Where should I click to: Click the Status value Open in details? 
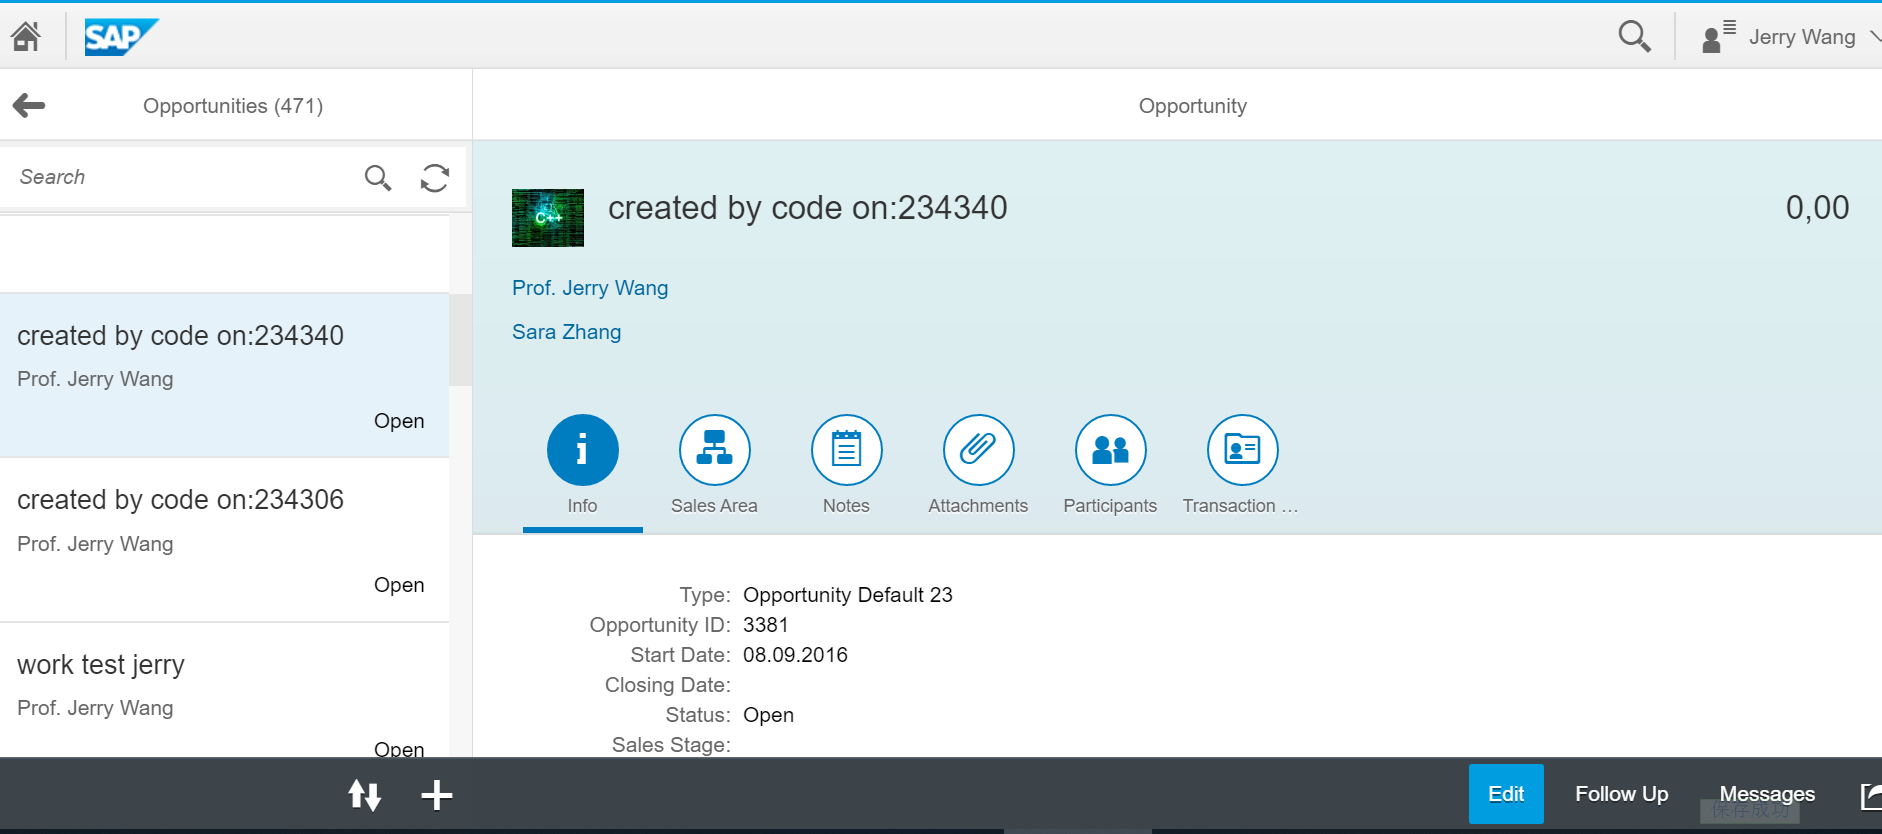(768, 715)
